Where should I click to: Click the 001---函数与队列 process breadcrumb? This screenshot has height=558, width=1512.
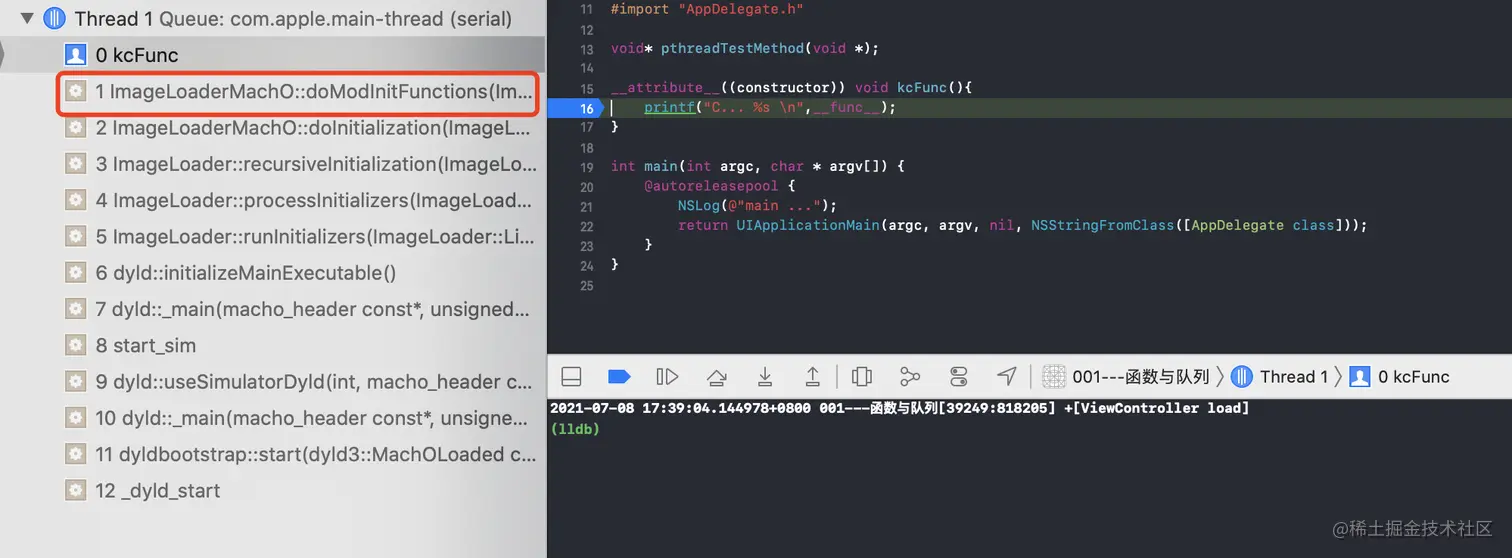tap(1141, 377)
